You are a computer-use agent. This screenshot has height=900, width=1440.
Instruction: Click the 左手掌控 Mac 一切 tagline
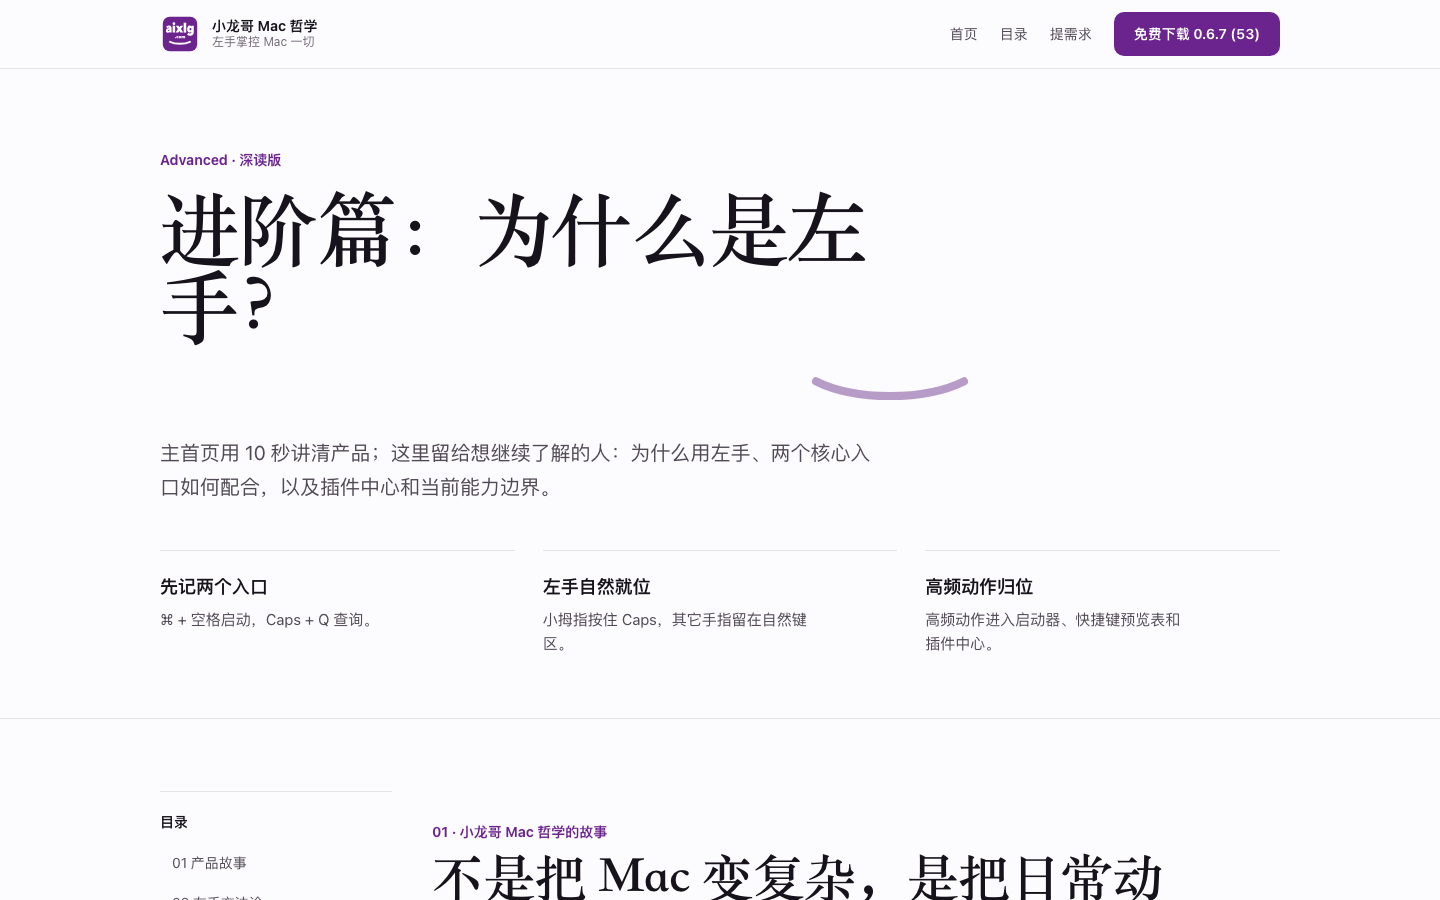263,42
